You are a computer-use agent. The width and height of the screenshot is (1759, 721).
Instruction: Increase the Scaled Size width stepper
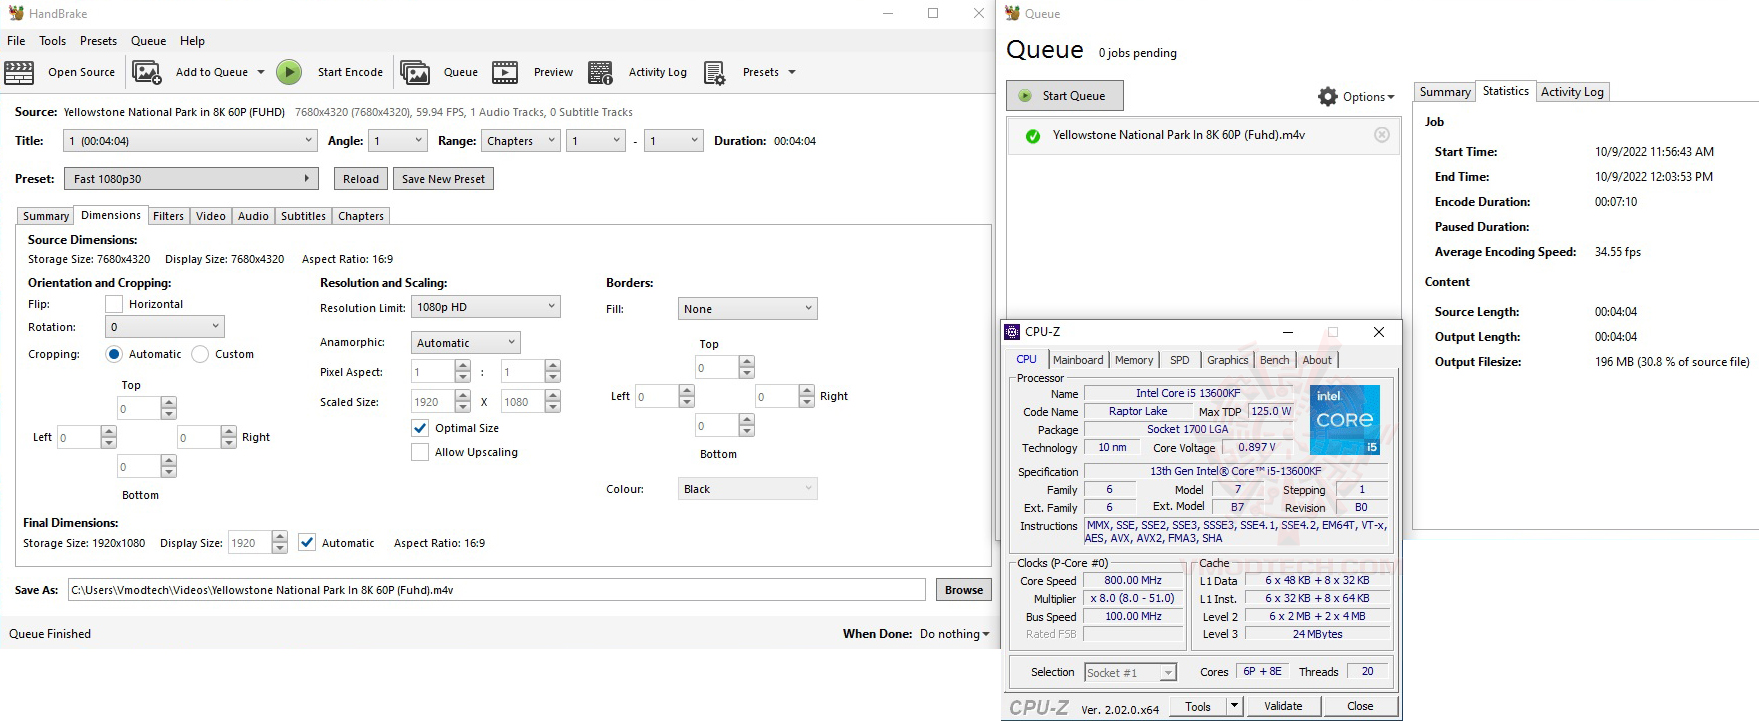pos(462,396)
